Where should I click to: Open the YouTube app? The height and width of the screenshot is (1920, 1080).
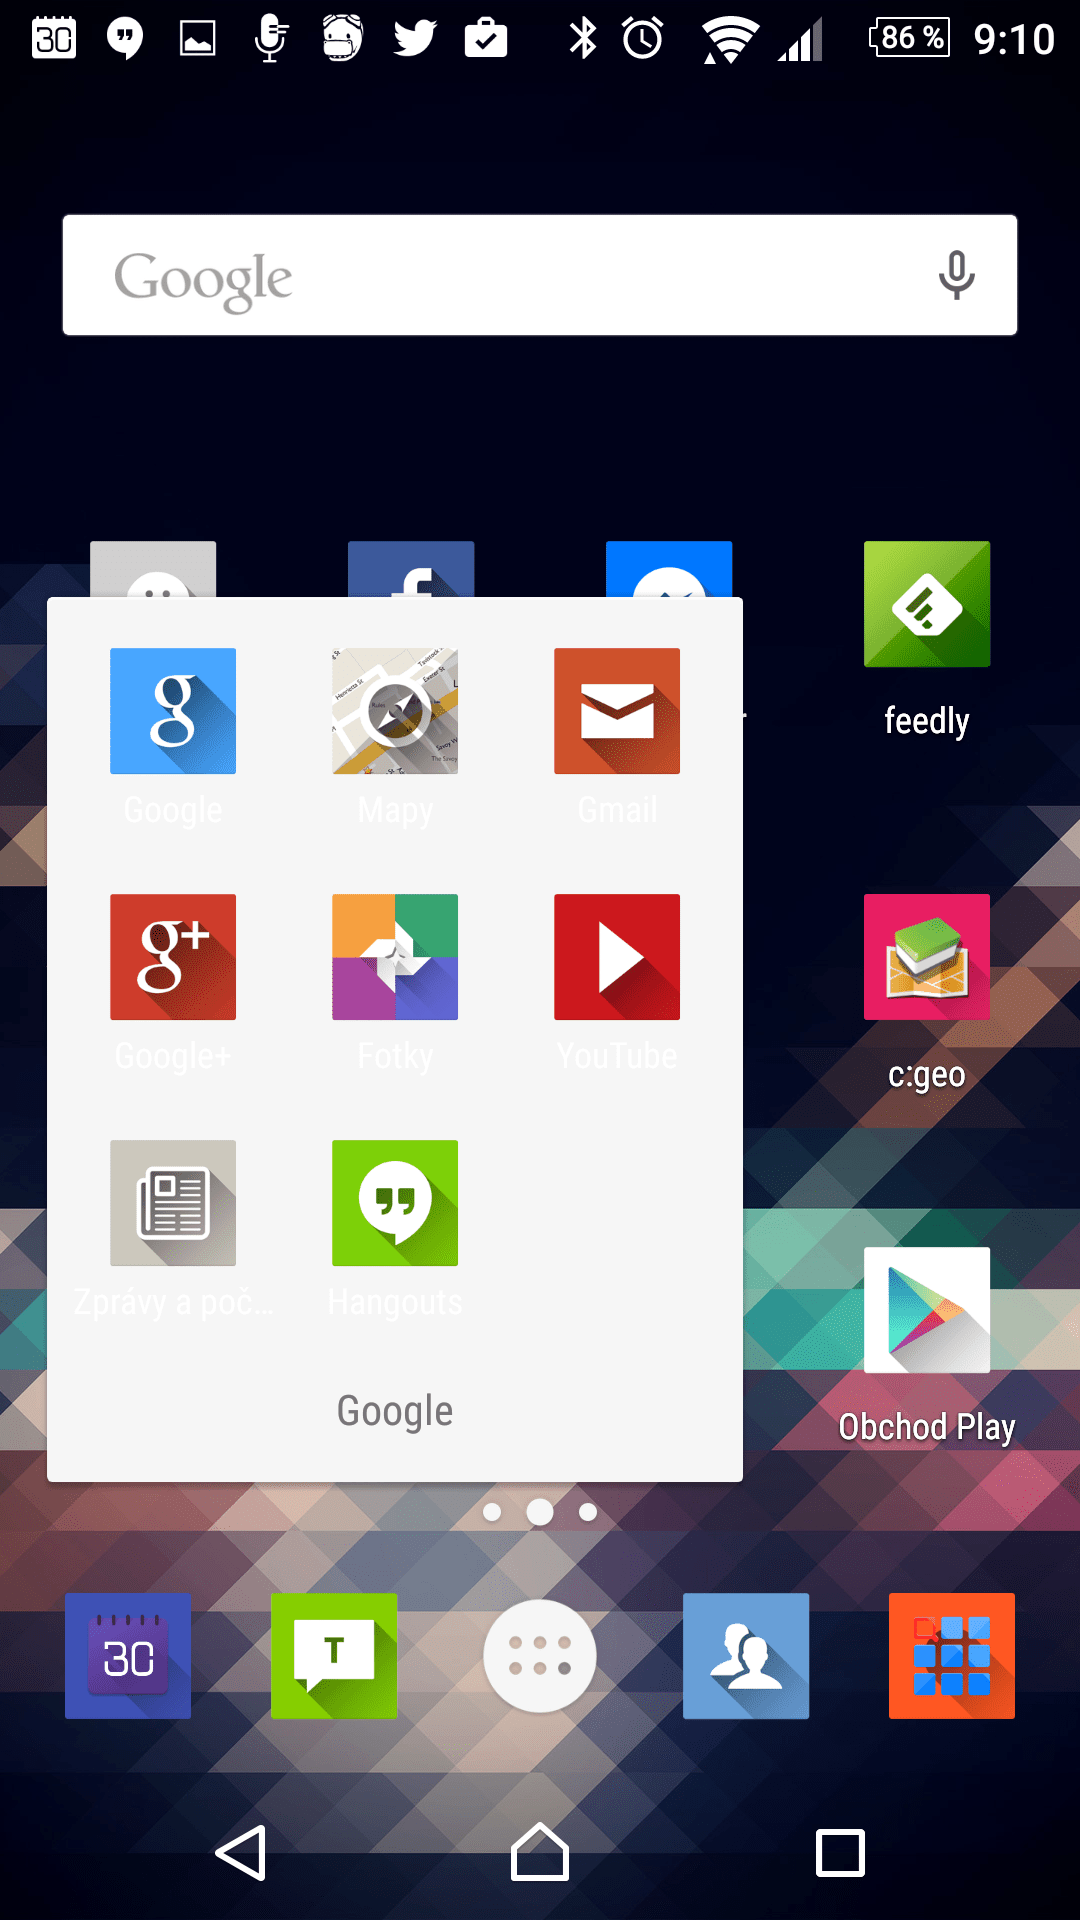[x=617, y=957]
